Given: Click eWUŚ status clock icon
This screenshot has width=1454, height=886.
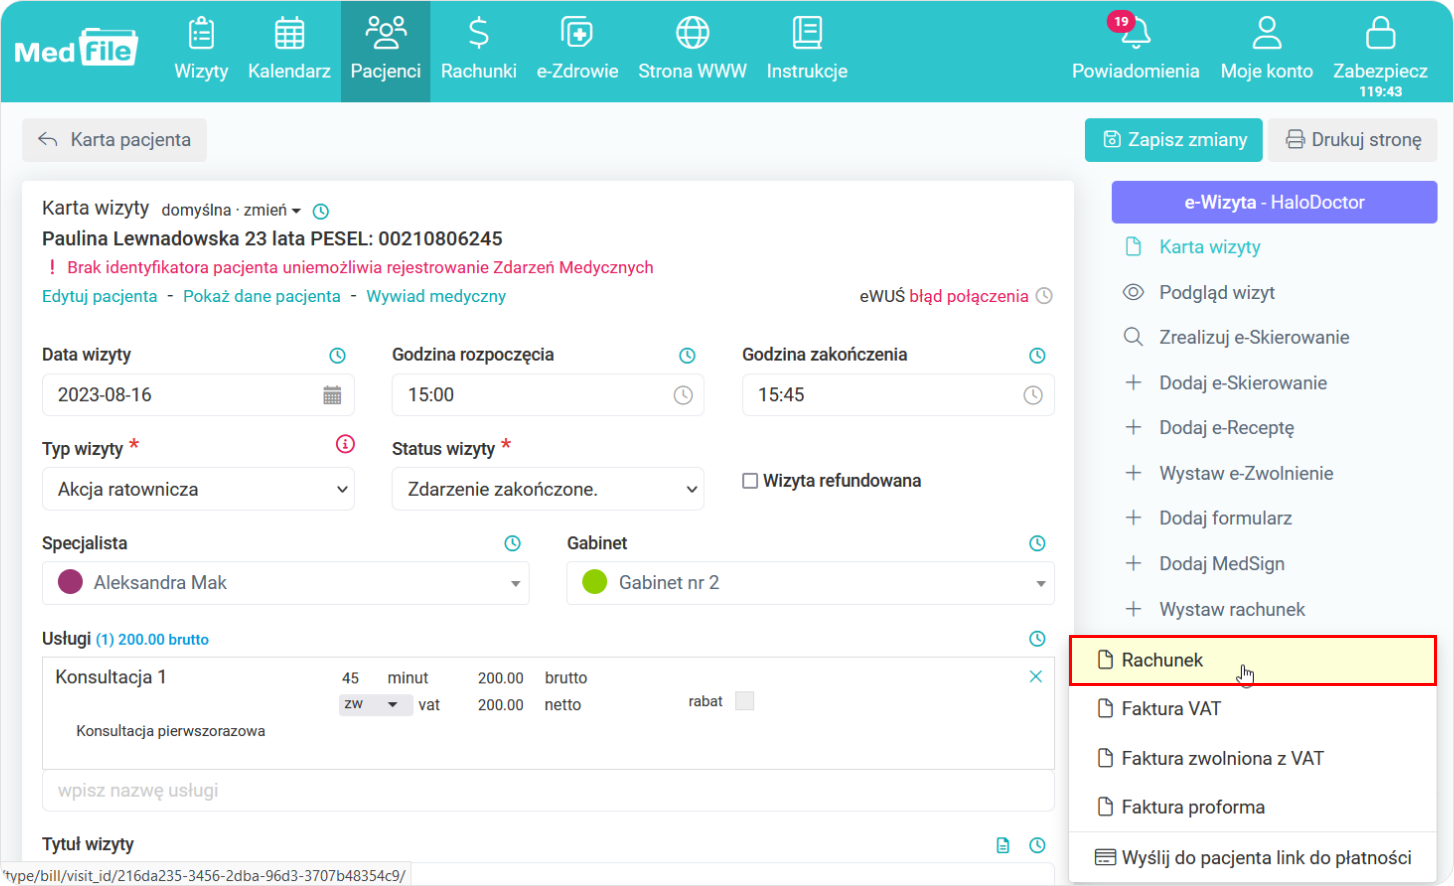Looking at the screenshot, I should [1044, 296].
